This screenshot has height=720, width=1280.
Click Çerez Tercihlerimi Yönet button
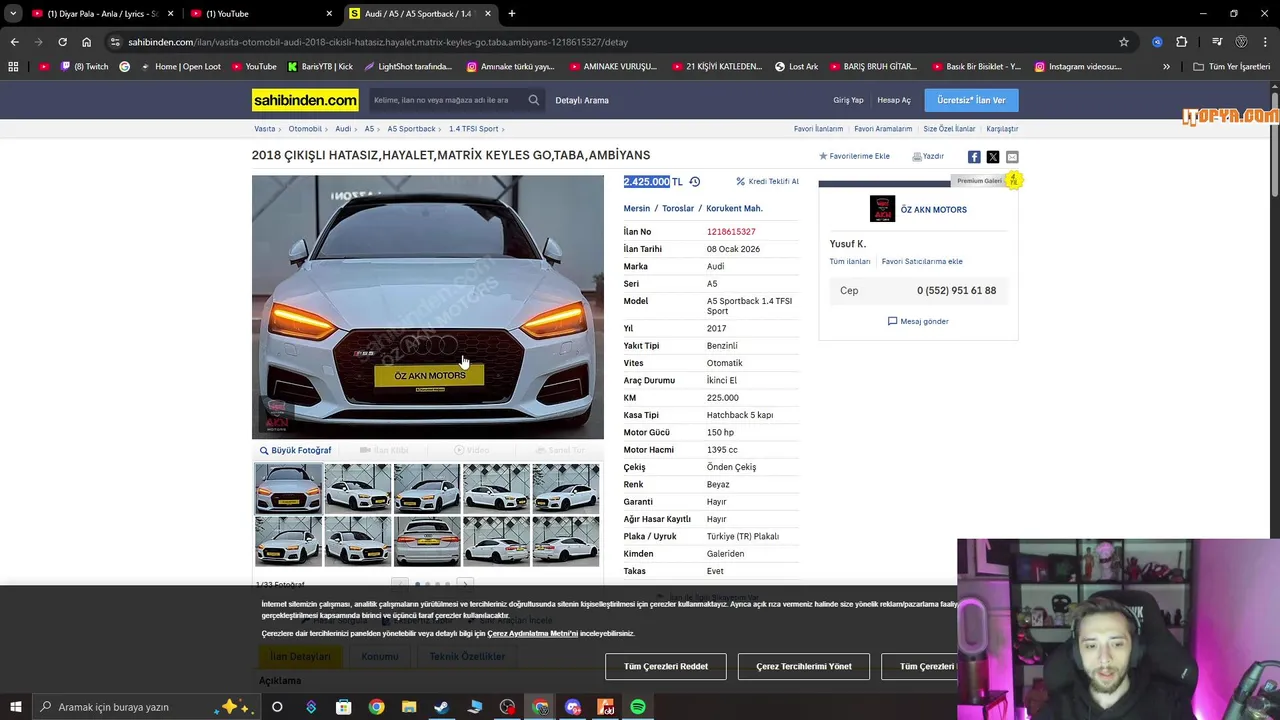pyautogui.click(x=804, y=666)
